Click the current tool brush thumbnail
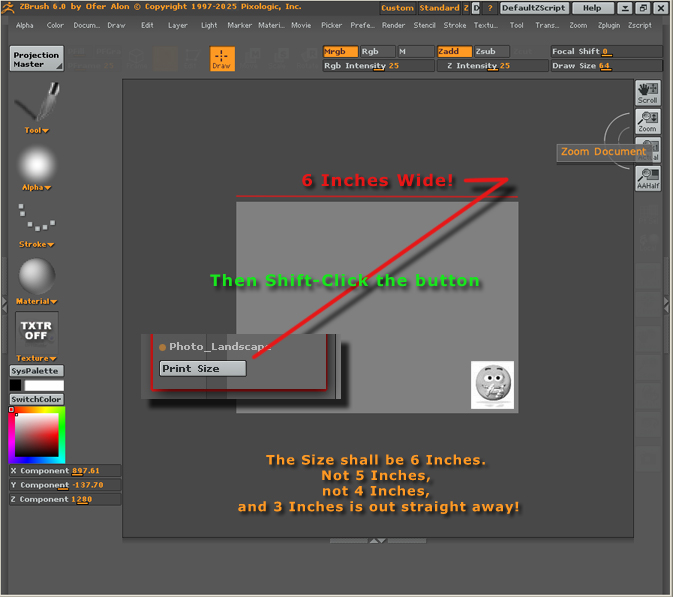Viewport: 673px width, 597px height. click(x=37, y=102)
